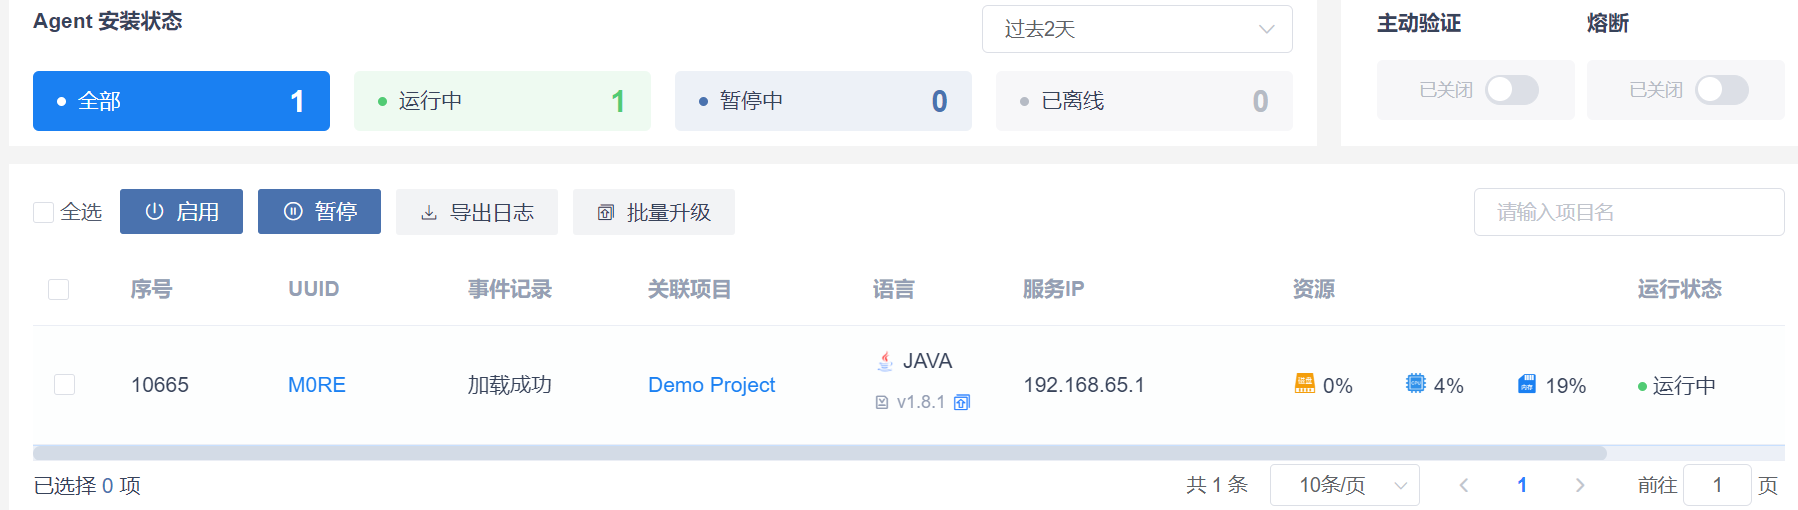This screenshot has width=1798, height=510.
Task: Click the 暂停 button
Action: coord(319,212)
